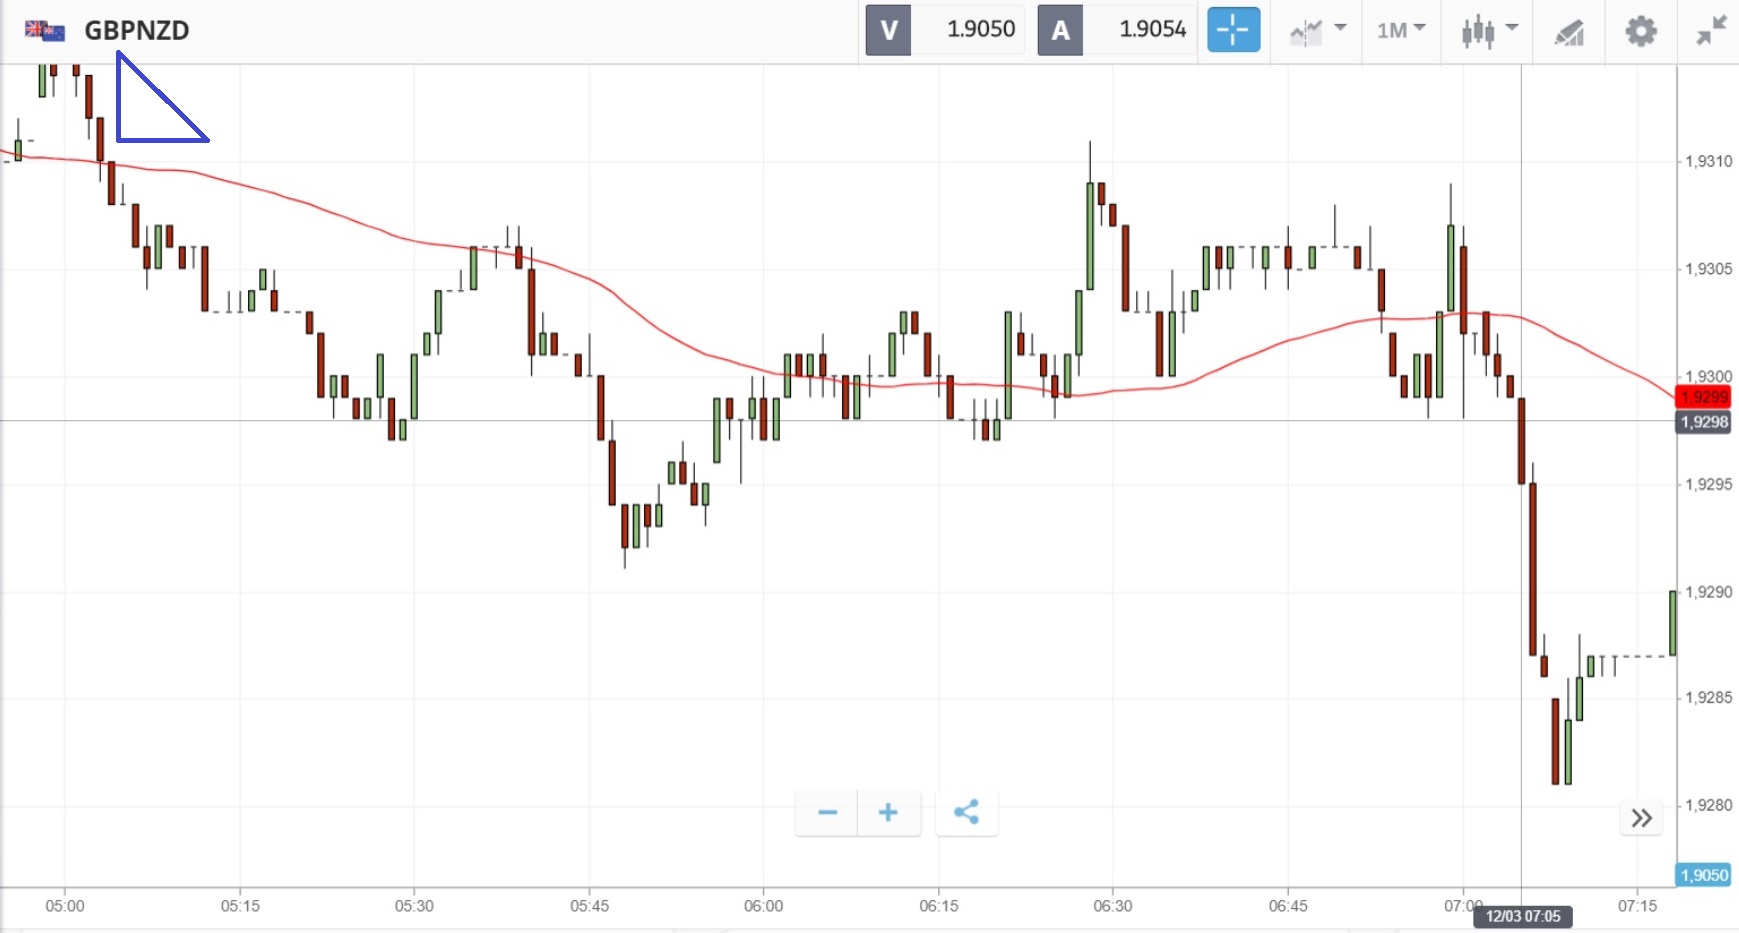The image size is (1739, 933).
Task: Click the A buy button
Action: pos(1060,30)
